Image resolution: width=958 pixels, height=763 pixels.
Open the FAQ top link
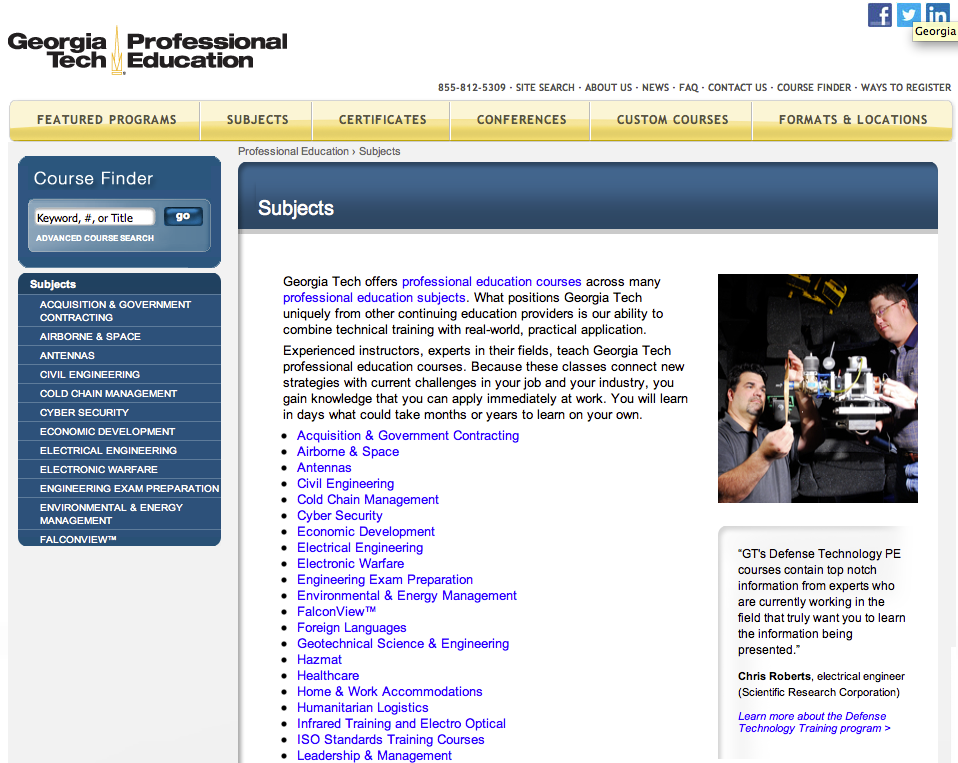[689, 87]
